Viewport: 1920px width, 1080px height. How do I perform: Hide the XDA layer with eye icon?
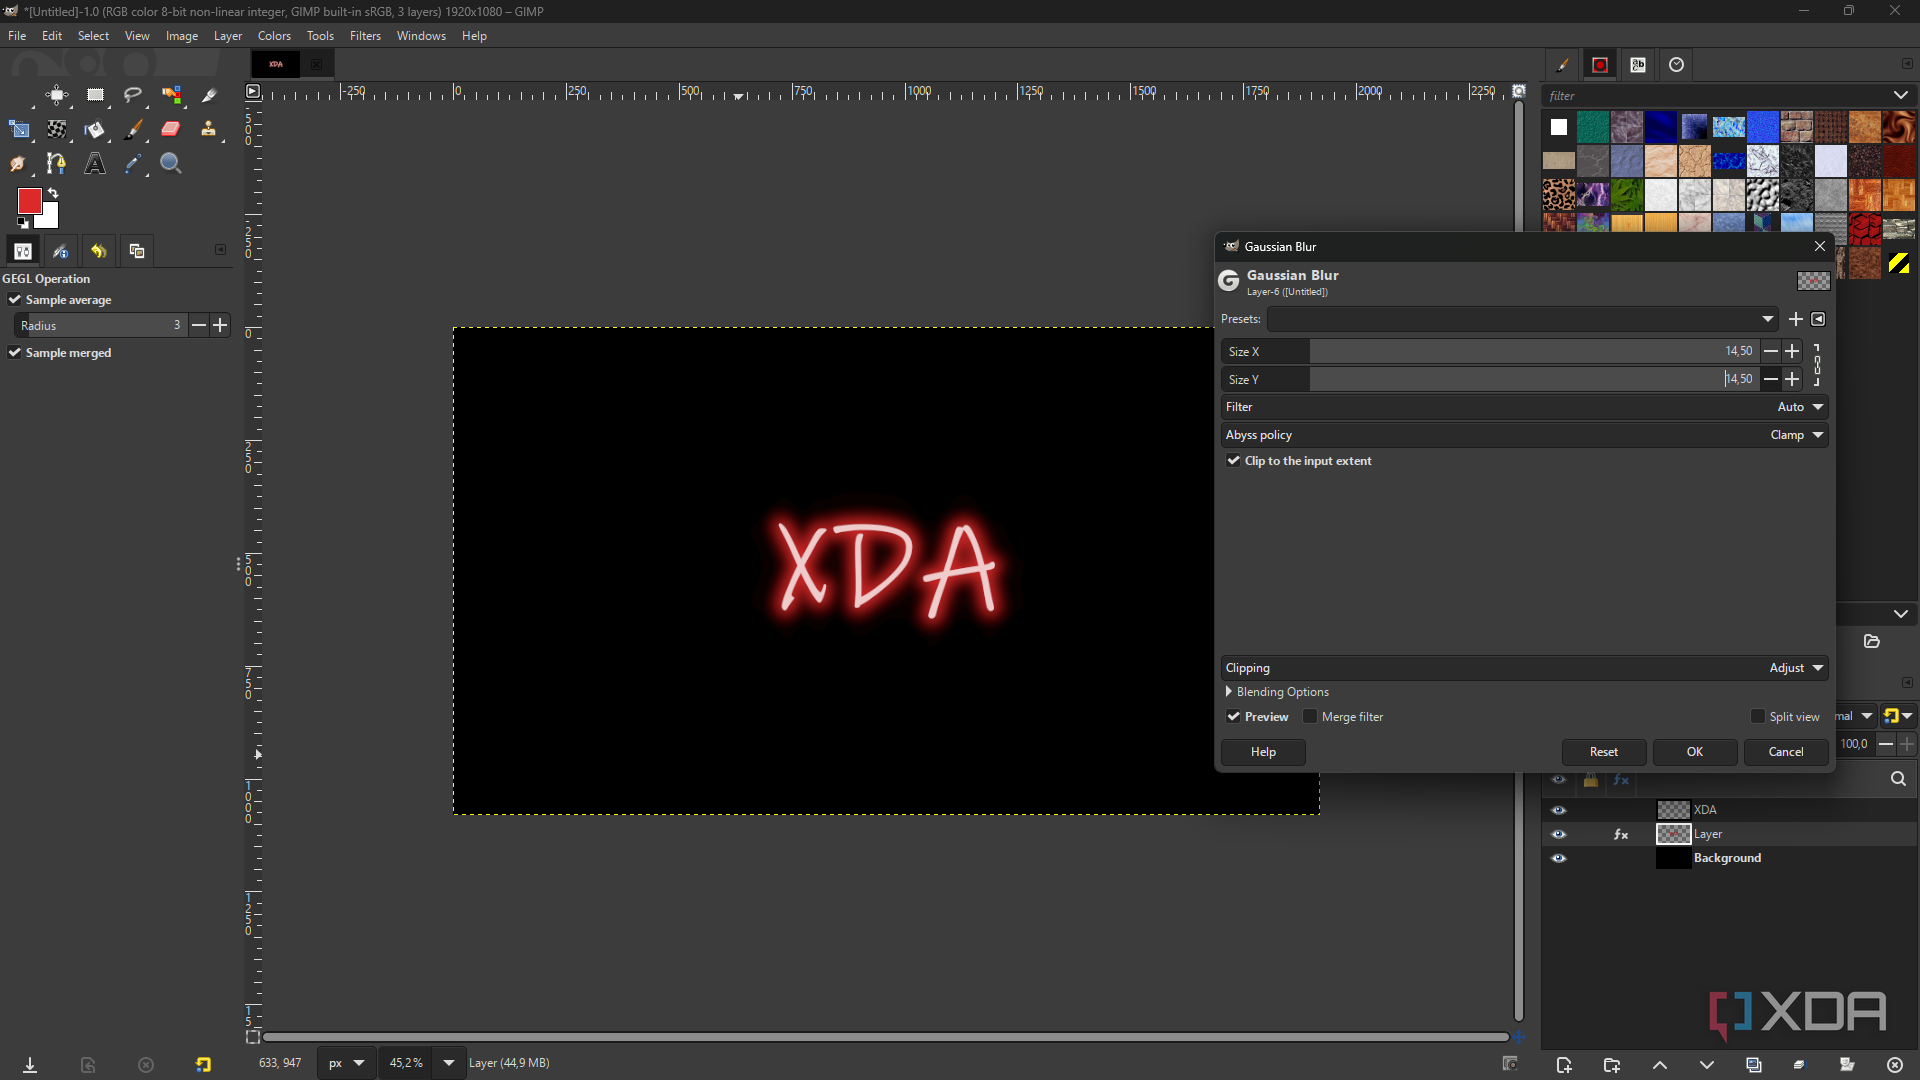click(x=1559, y=810)
